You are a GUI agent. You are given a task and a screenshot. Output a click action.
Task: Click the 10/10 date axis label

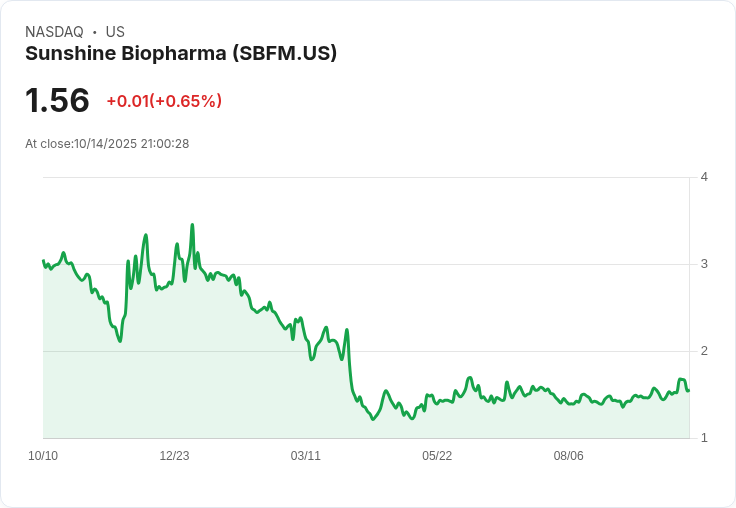(43, 456)
